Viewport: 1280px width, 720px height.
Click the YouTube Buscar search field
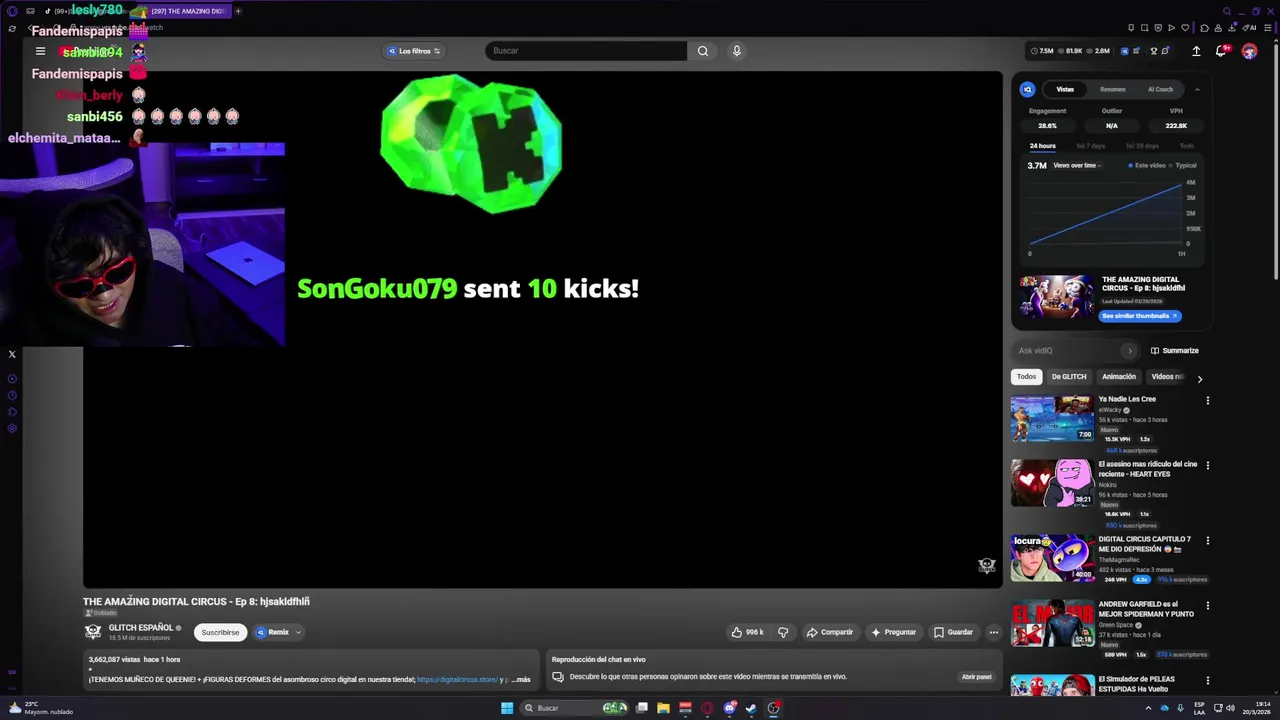(586, 51)
